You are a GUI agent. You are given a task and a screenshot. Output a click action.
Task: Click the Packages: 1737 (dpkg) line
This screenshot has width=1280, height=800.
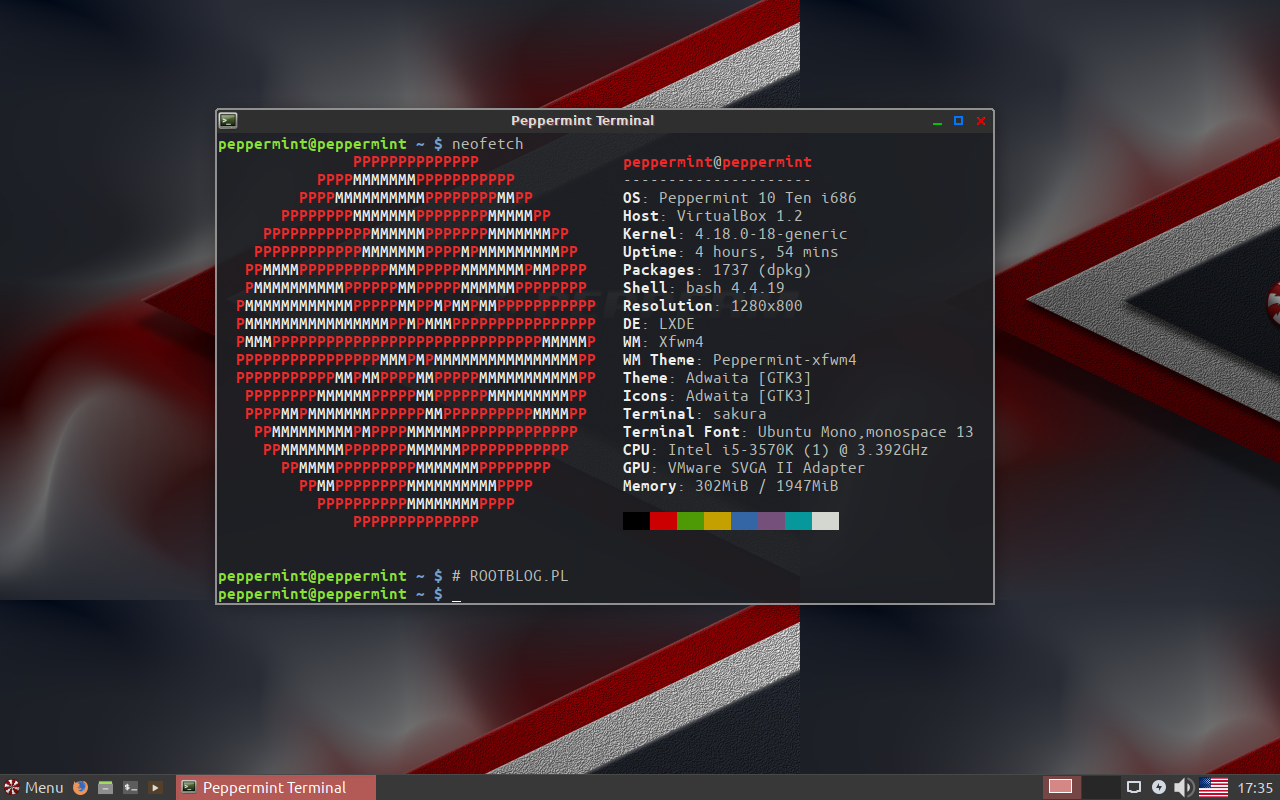coord(717,270)
